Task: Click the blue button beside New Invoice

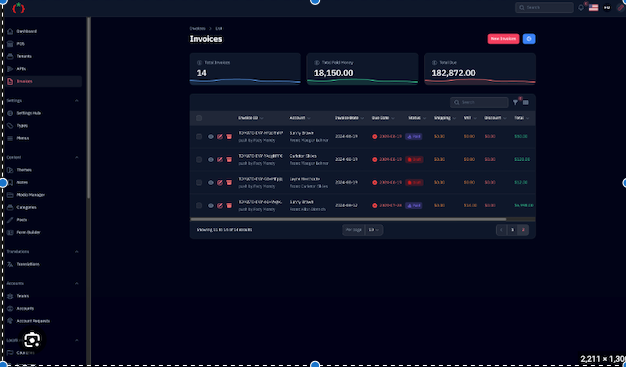Action: pos(529,39)
